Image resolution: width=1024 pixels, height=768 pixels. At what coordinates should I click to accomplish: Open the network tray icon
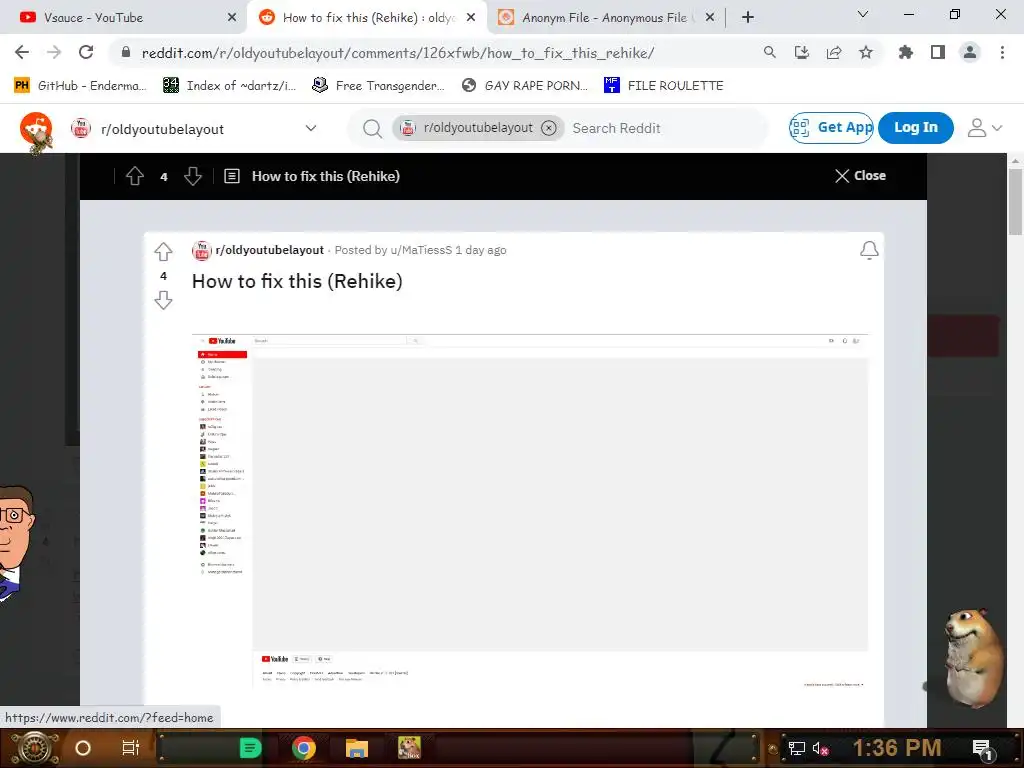(796, 748)
